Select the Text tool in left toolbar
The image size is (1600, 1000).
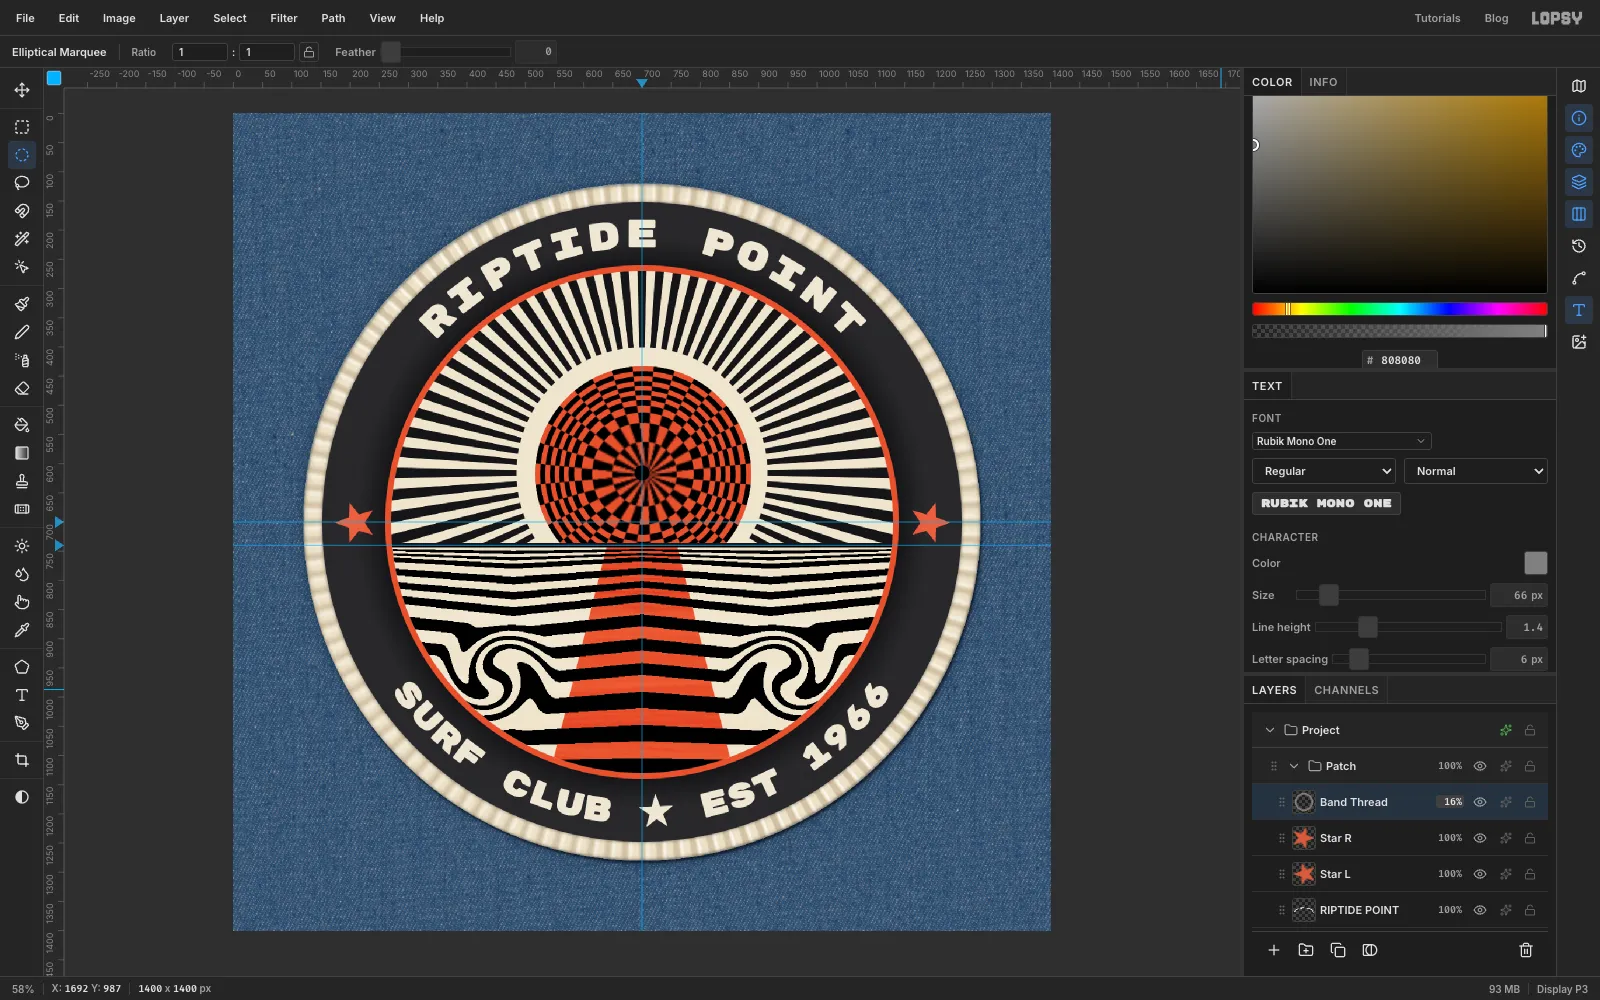[22, 695]
